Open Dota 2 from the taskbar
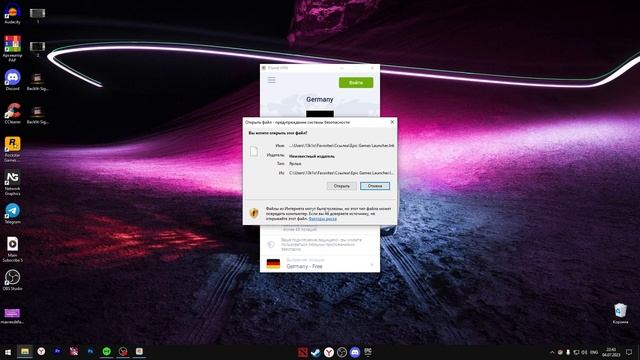This screenshot has height=360, width=640. 302,352
